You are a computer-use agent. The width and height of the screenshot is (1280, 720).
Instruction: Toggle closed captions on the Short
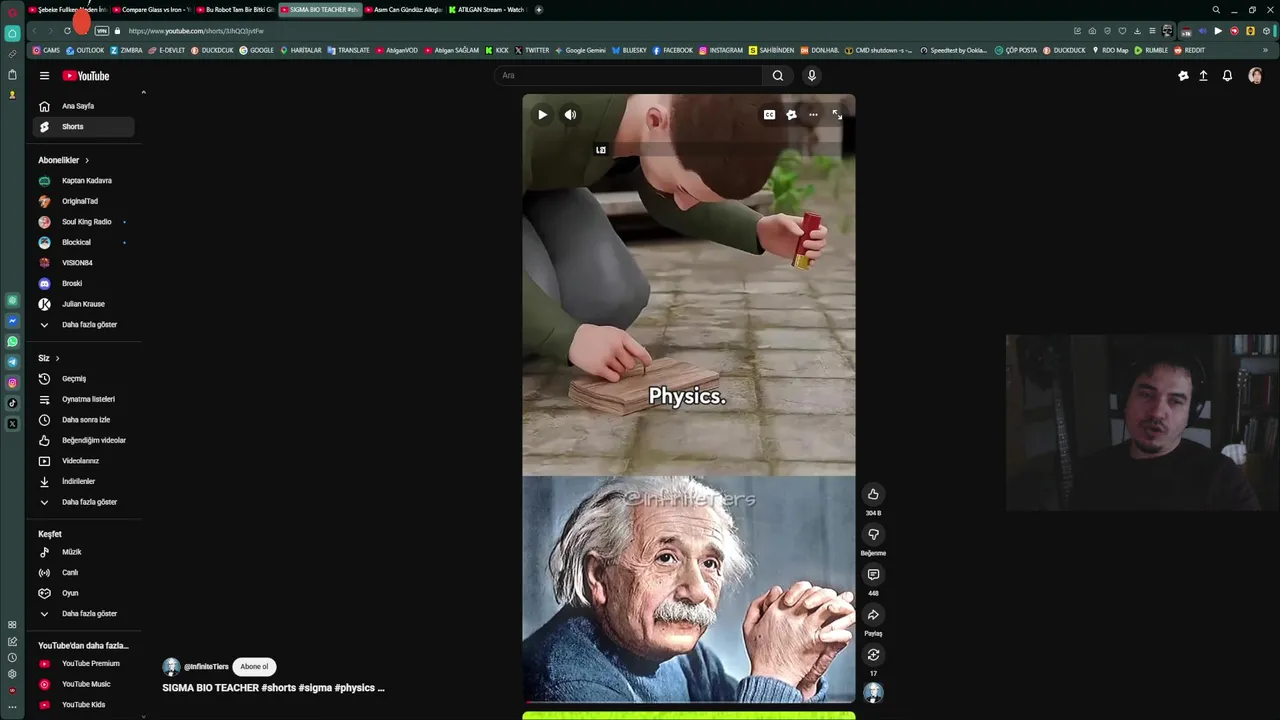(769, 115)
